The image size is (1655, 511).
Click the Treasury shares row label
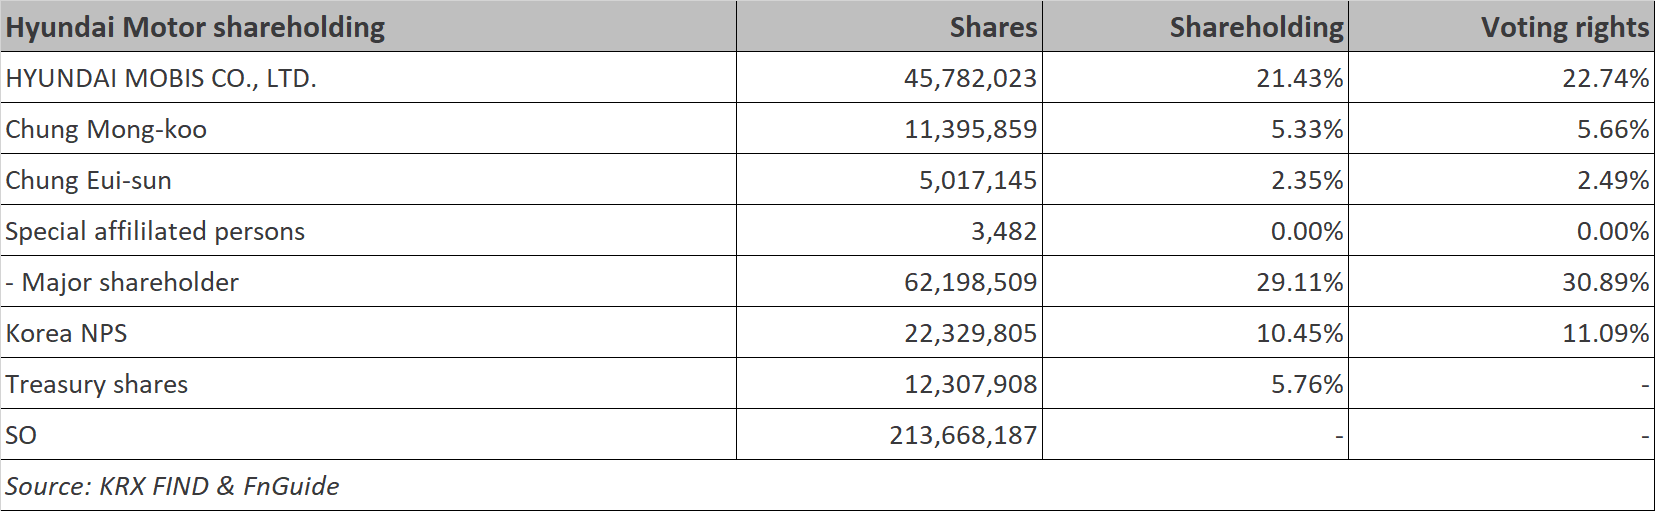point(96,384)
